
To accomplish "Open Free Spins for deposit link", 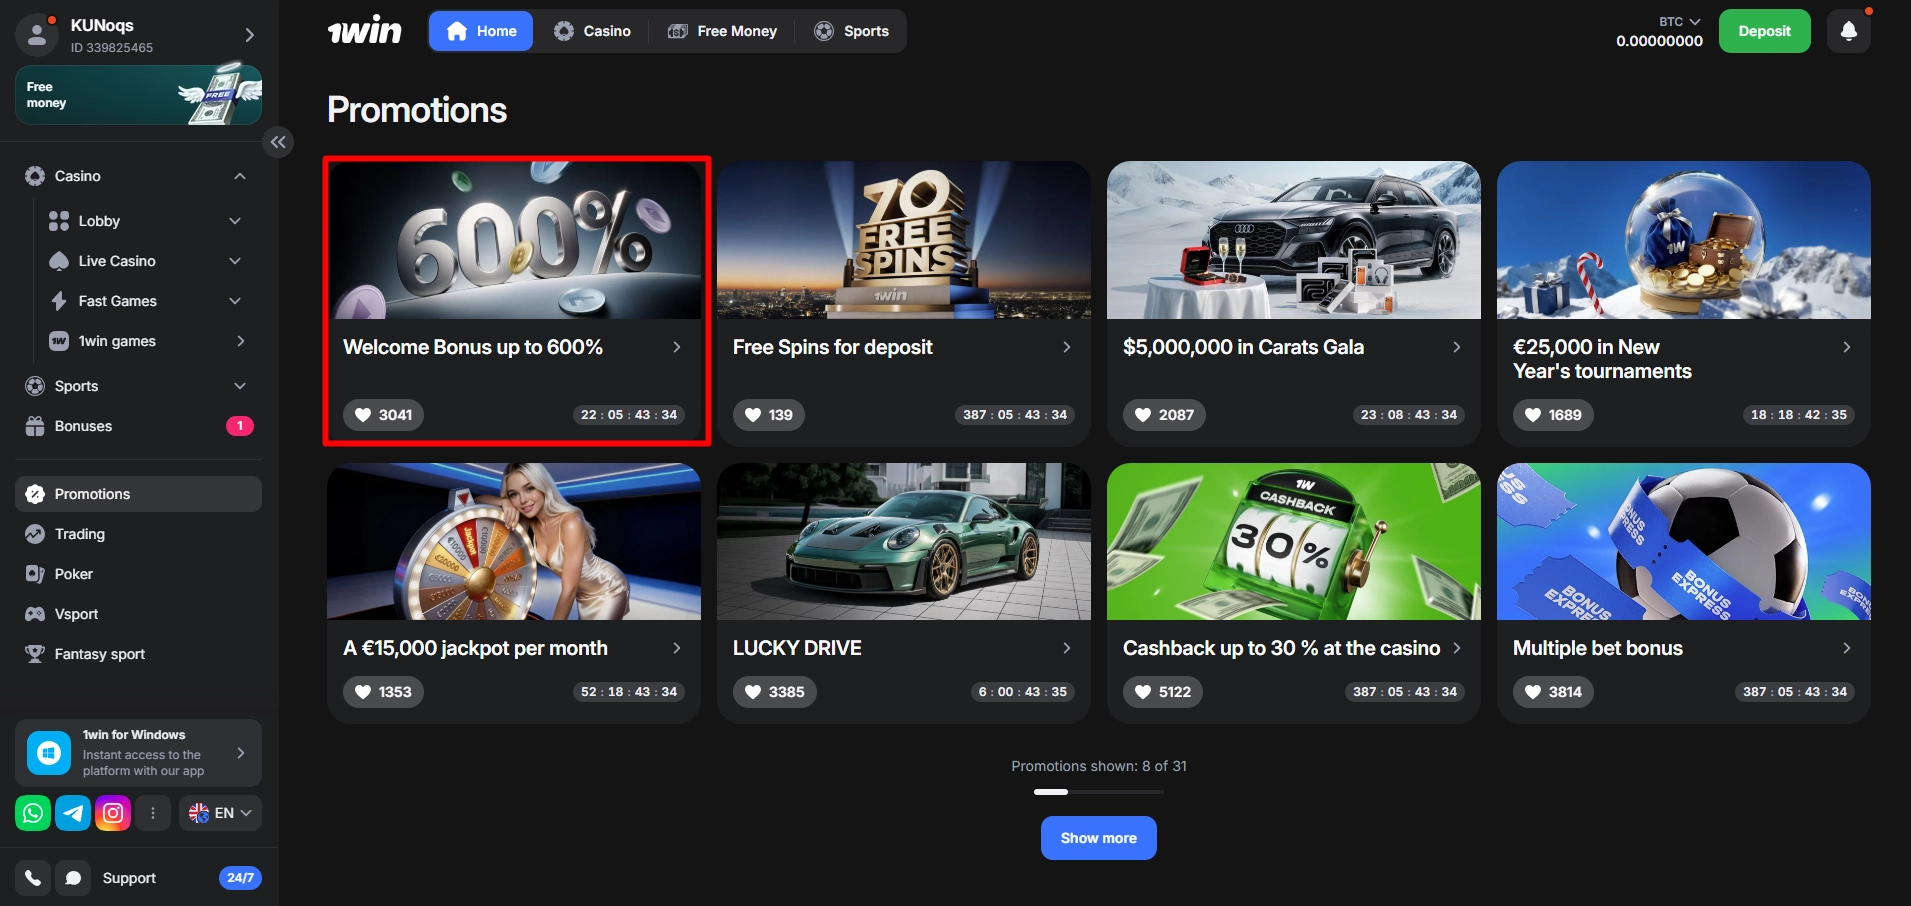I will tap(832, 347).
